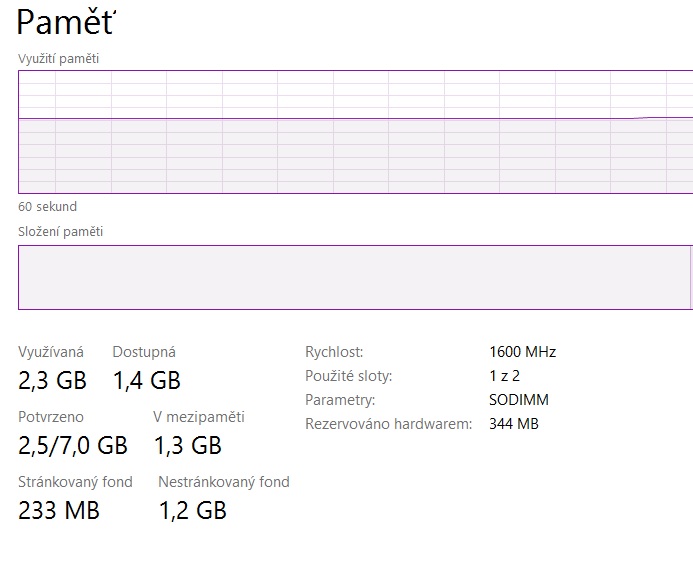Select the Využívaná 2,3 GB value
693x565 pixels.
pos(52,380)
